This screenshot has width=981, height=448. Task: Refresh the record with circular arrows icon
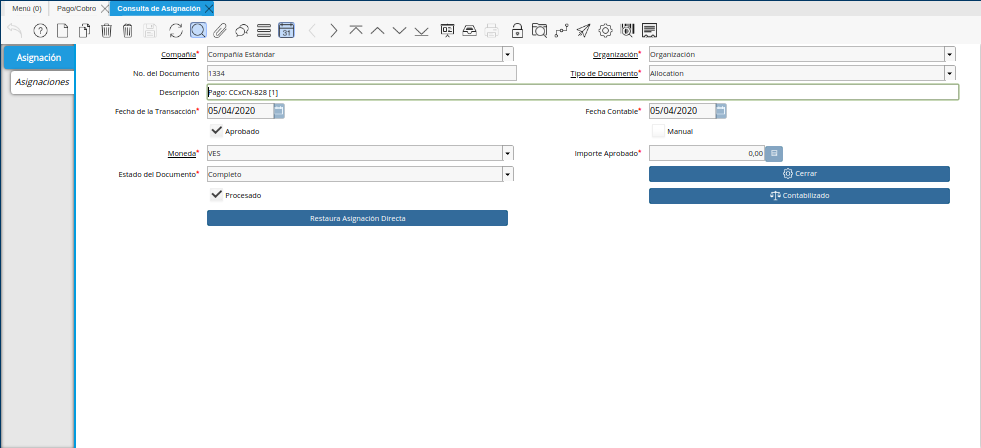pos(176,31)
